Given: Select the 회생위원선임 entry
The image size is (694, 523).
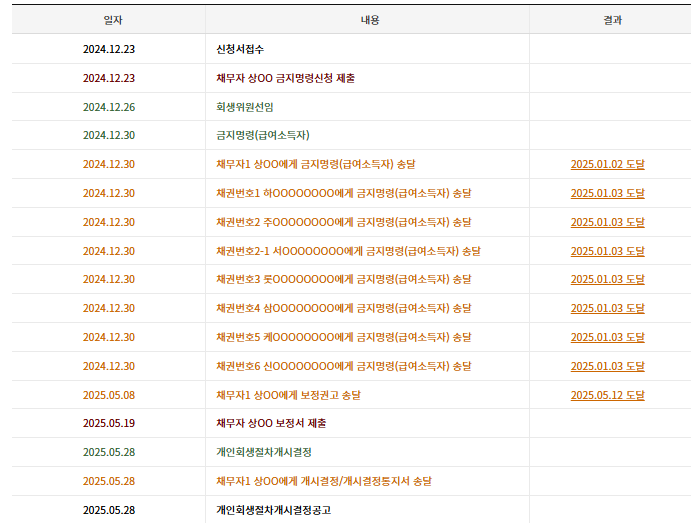Looking at the screenshot, I should tap(245, 107).
